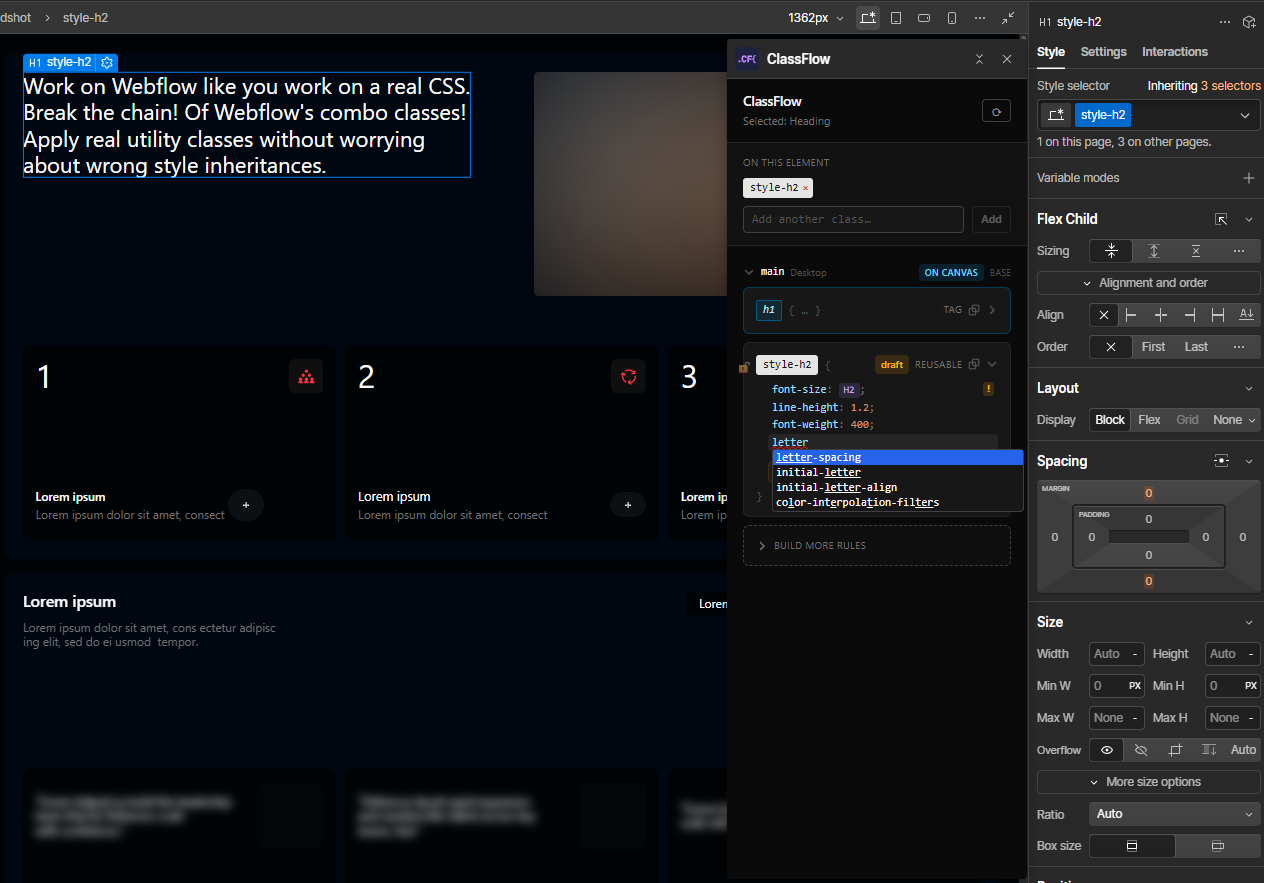
Task: Open more breakpoints ellipsis in top bar
Action: (x=980, y=18)
